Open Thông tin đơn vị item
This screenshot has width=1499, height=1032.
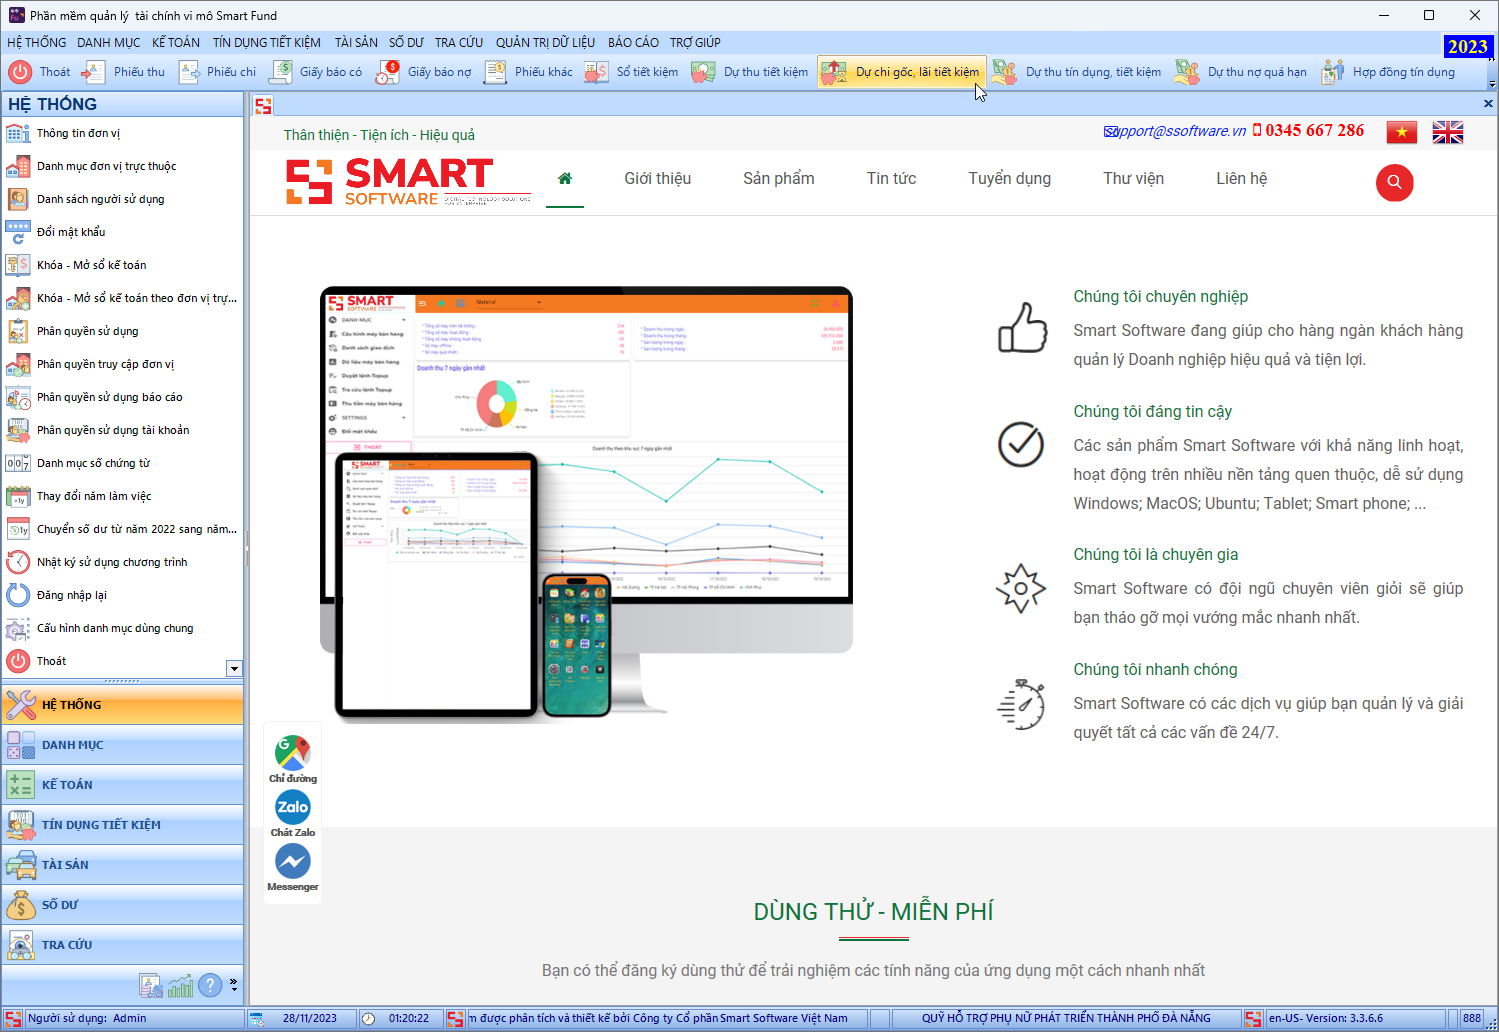click(x=122, y=133)
